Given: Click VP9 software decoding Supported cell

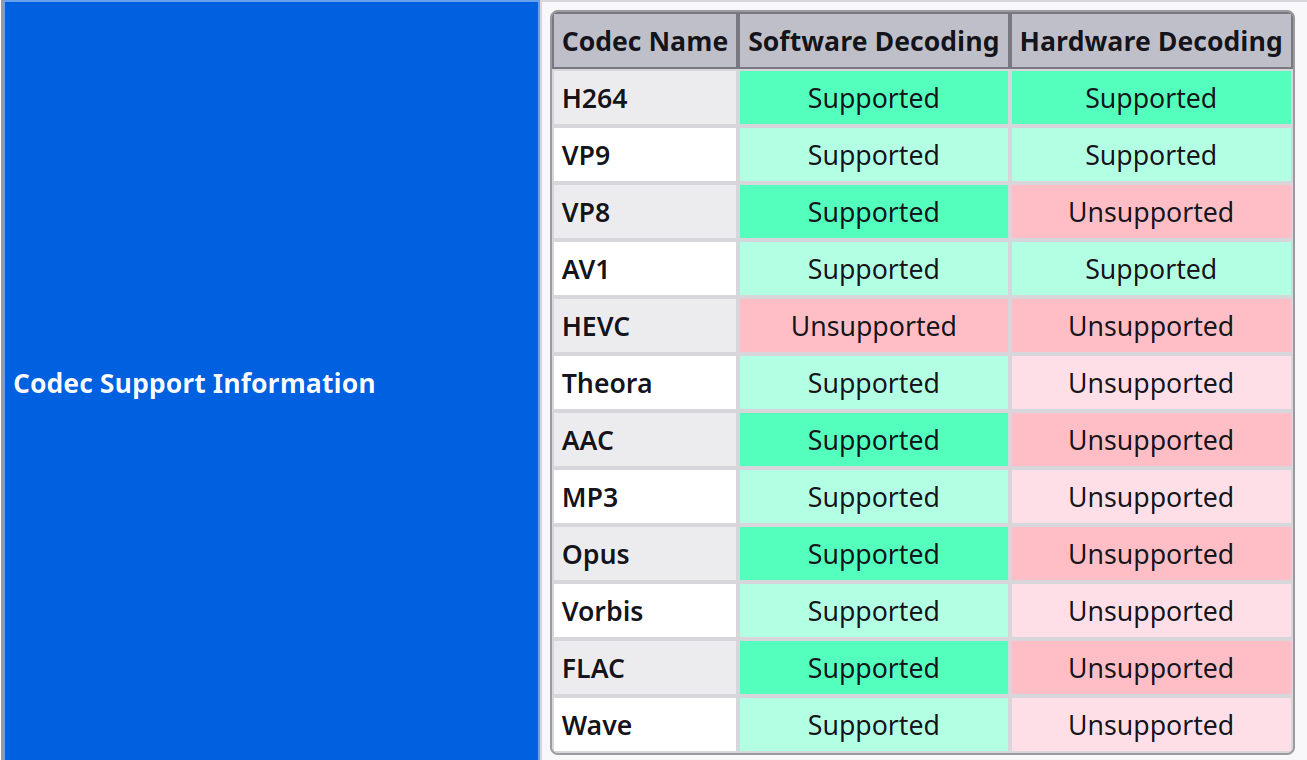Looking at the screenshot, I should [873, 156].
